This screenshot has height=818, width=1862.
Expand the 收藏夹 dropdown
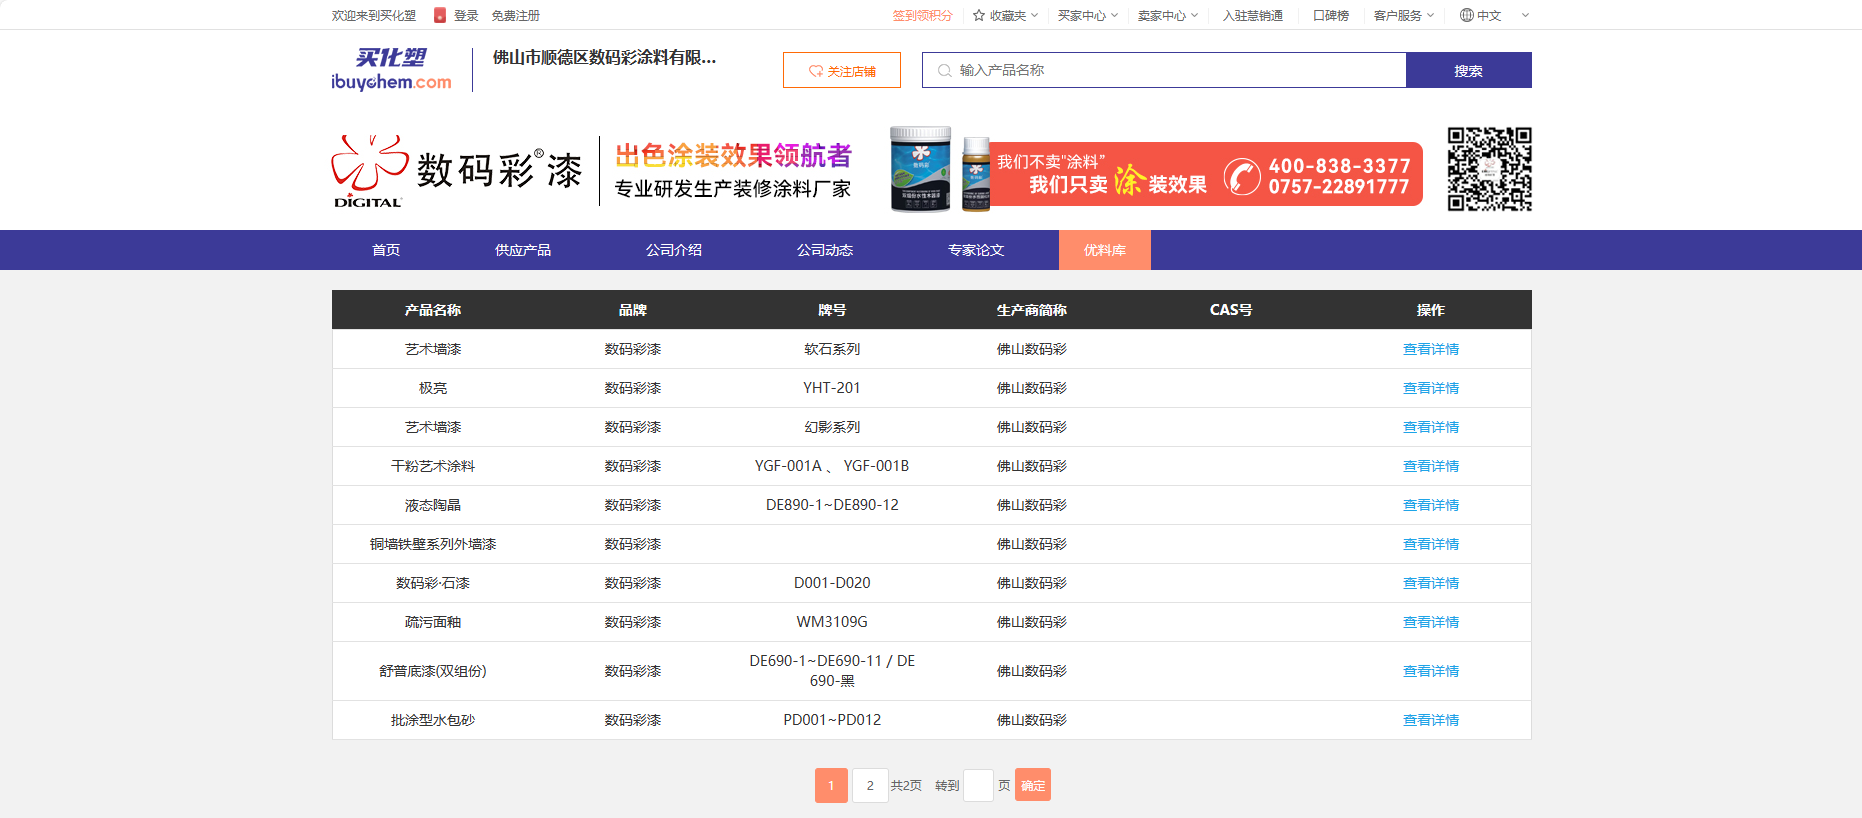click(x=1006, y=15)
